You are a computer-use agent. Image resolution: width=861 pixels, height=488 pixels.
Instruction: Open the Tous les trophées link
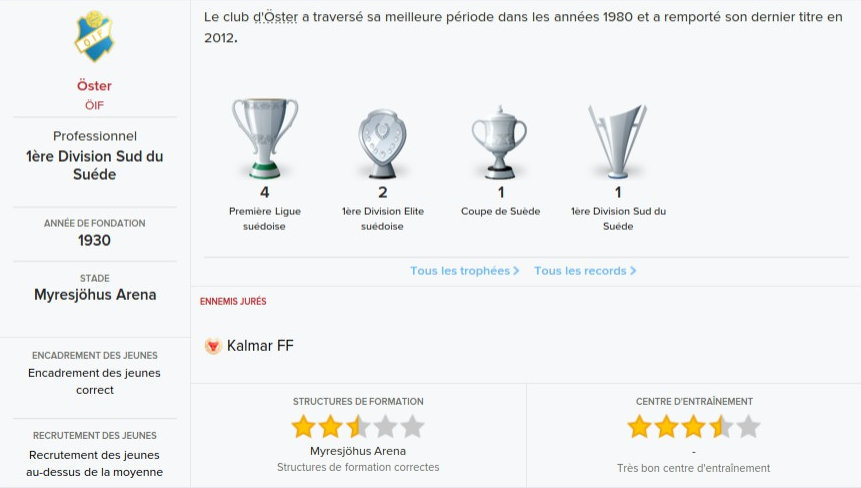459,271
